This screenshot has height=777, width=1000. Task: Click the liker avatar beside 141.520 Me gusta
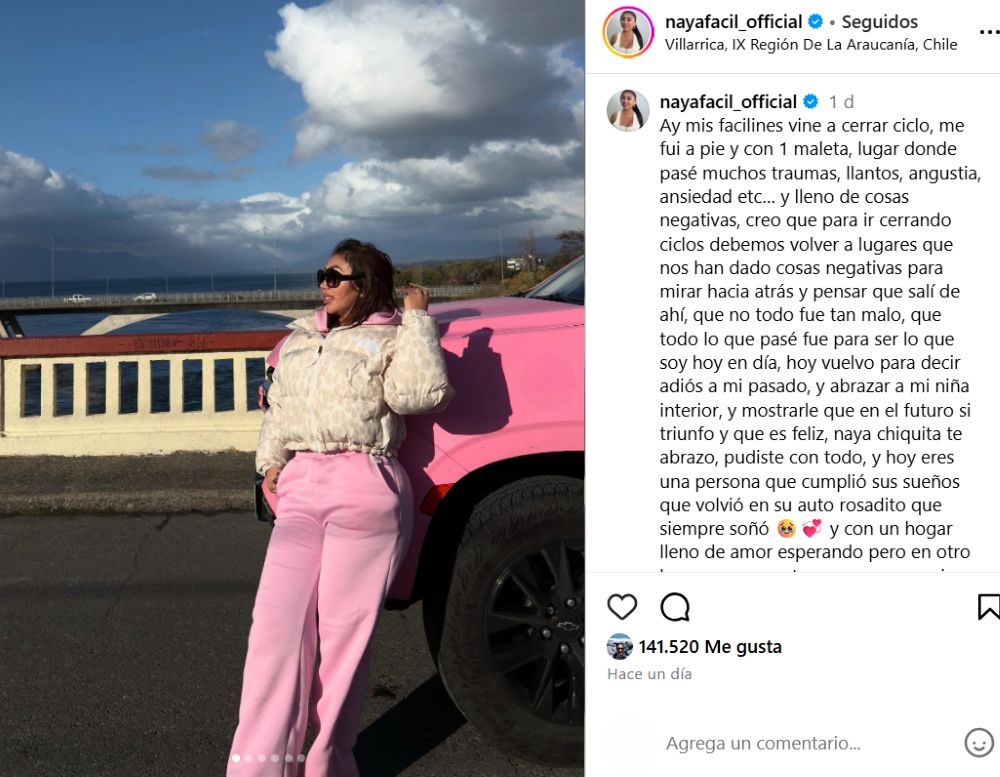(619, 647)
